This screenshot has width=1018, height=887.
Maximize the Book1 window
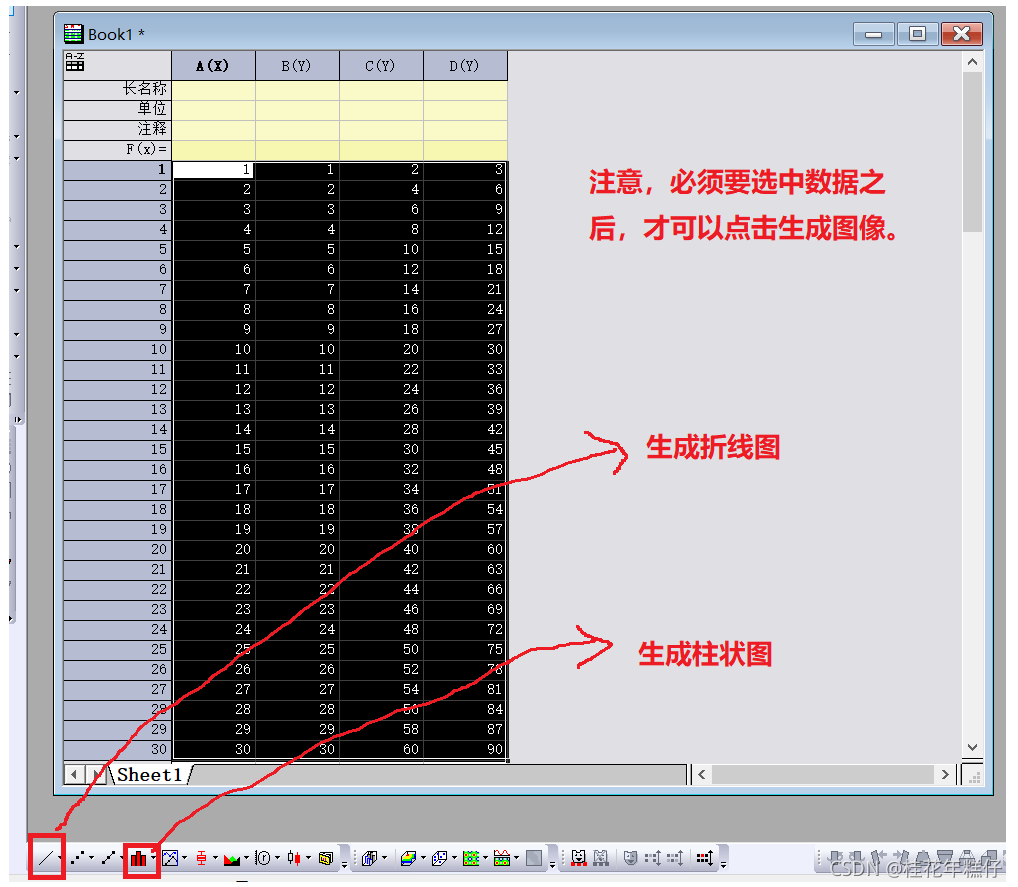point(917,33)
